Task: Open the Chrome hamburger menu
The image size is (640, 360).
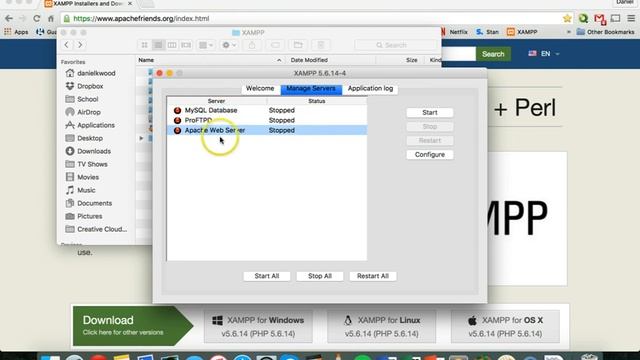Action: 631,18
